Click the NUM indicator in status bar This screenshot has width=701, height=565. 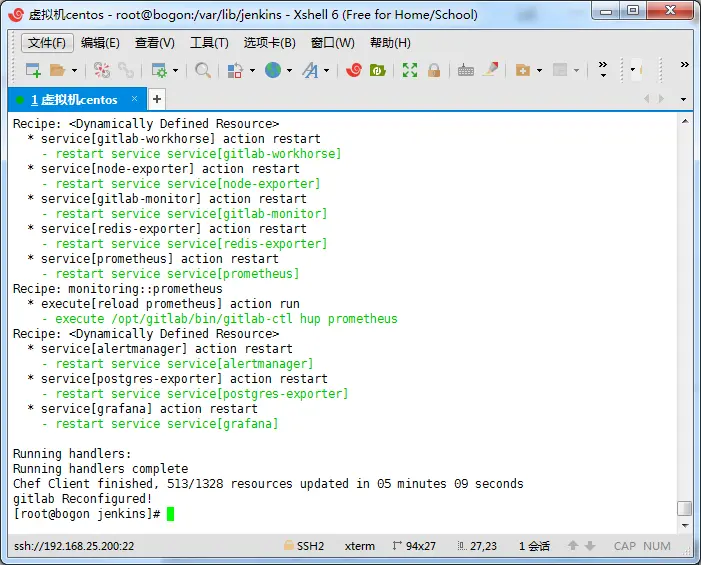point(657,546)
